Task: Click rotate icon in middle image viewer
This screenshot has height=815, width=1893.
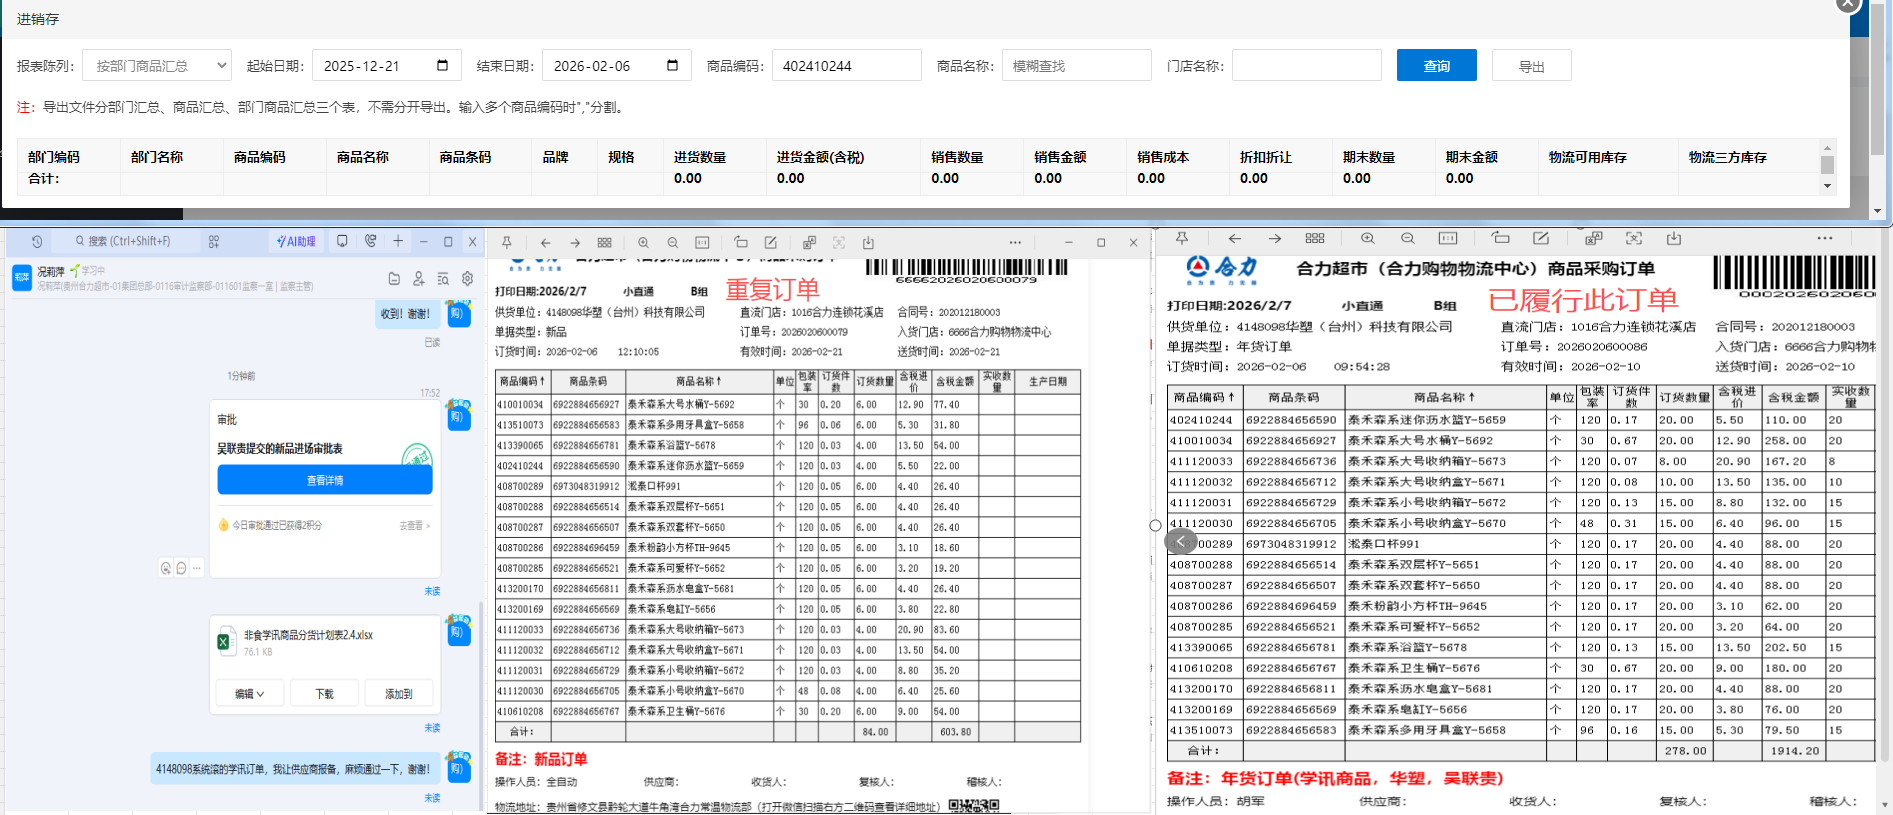Action: 740,243
